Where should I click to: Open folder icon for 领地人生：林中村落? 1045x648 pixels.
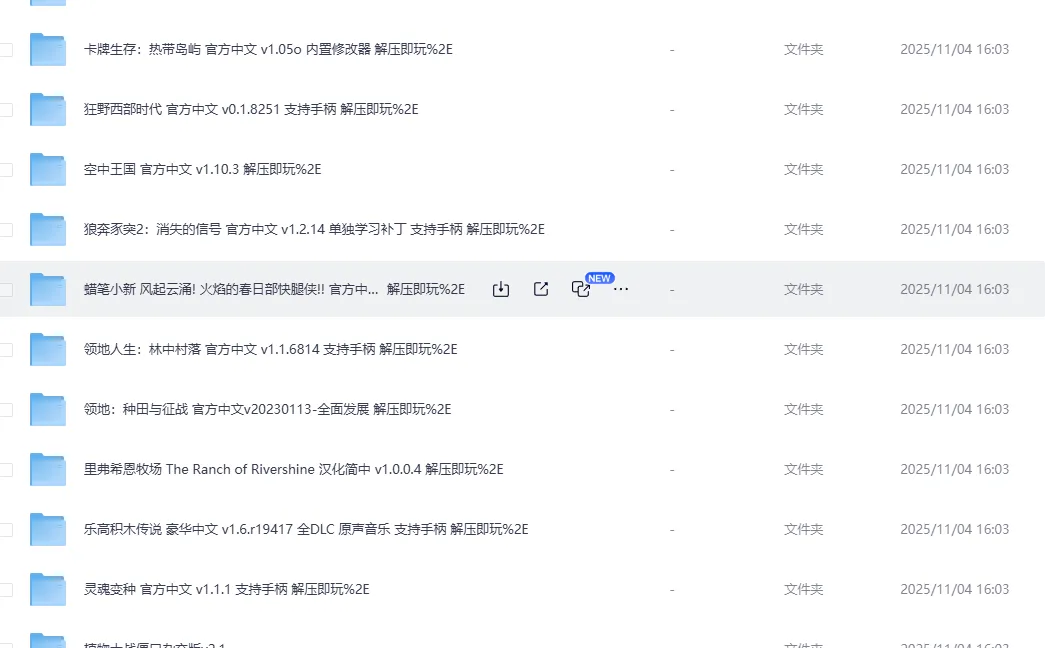(x=48, y=349)
